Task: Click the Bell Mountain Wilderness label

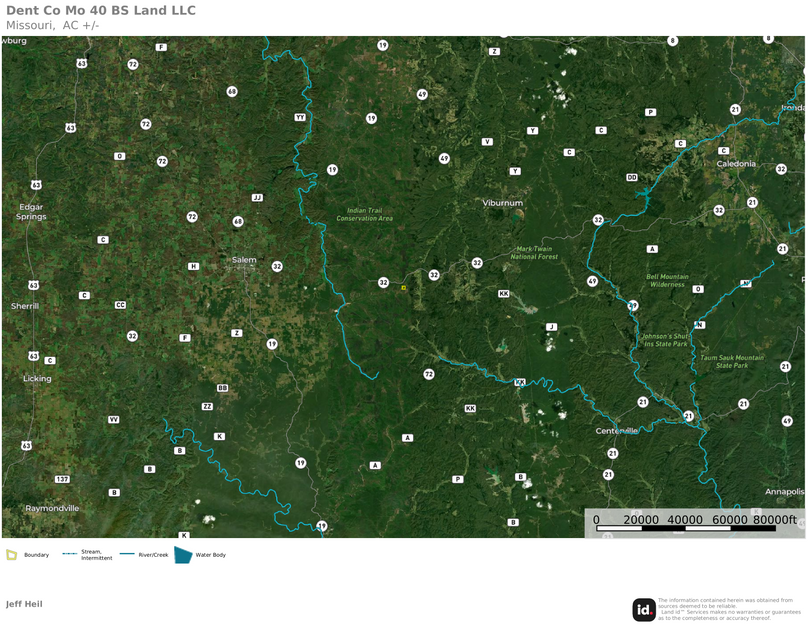Action: coord(667,280)
